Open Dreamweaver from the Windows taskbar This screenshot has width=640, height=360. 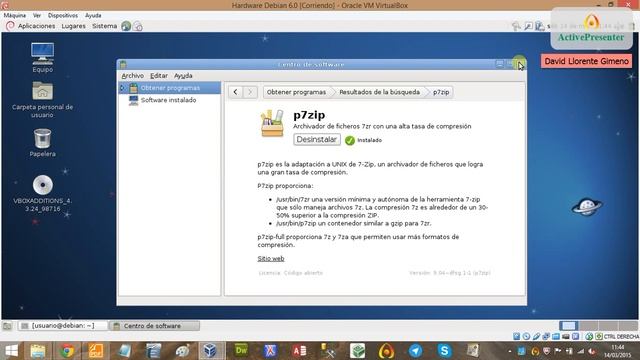(x=241, y=351)
